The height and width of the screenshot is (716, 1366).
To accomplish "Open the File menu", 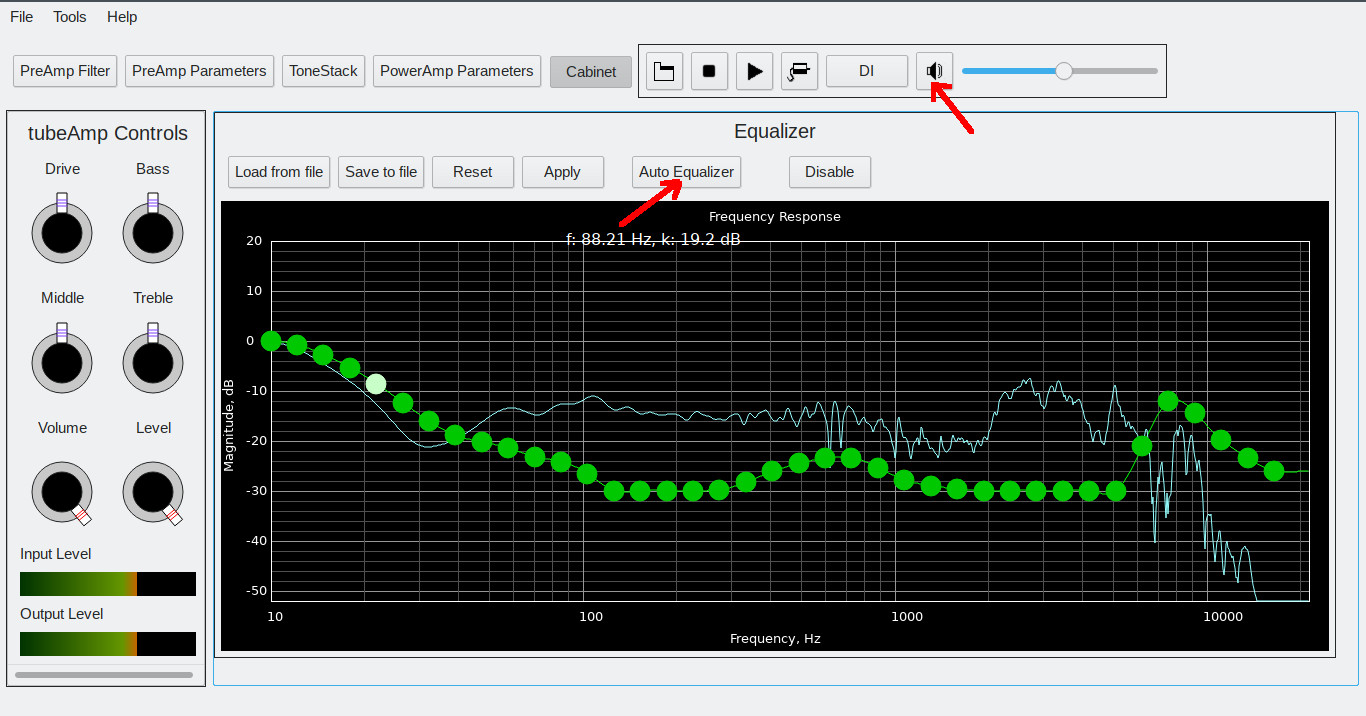I will (x=22, y=17).
